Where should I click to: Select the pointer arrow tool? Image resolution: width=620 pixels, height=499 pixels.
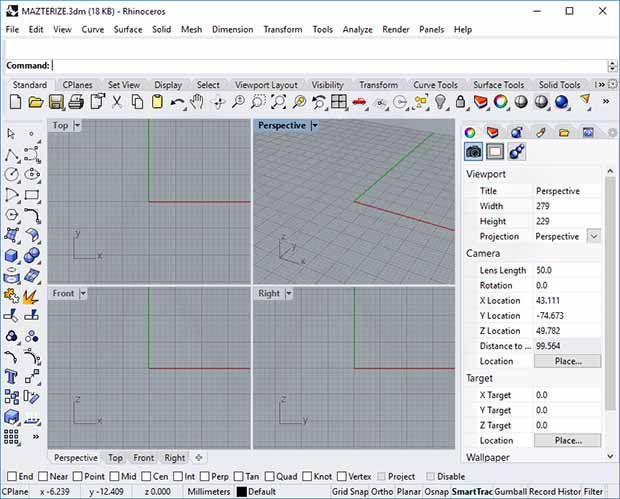[x=11, y=134]
